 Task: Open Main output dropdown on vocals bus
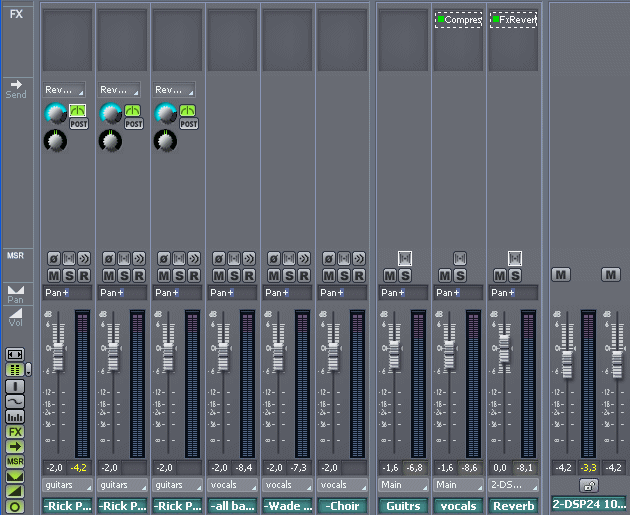tap(458, 485)
